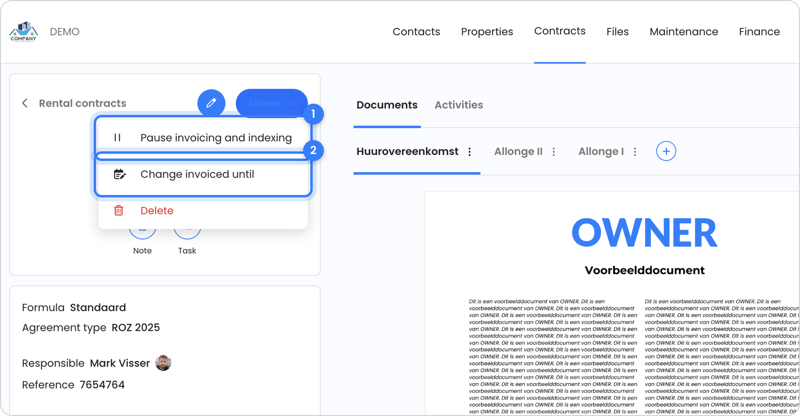Click the Note quick action
Screen dimensions: 800x416
(x=142, y=251)
